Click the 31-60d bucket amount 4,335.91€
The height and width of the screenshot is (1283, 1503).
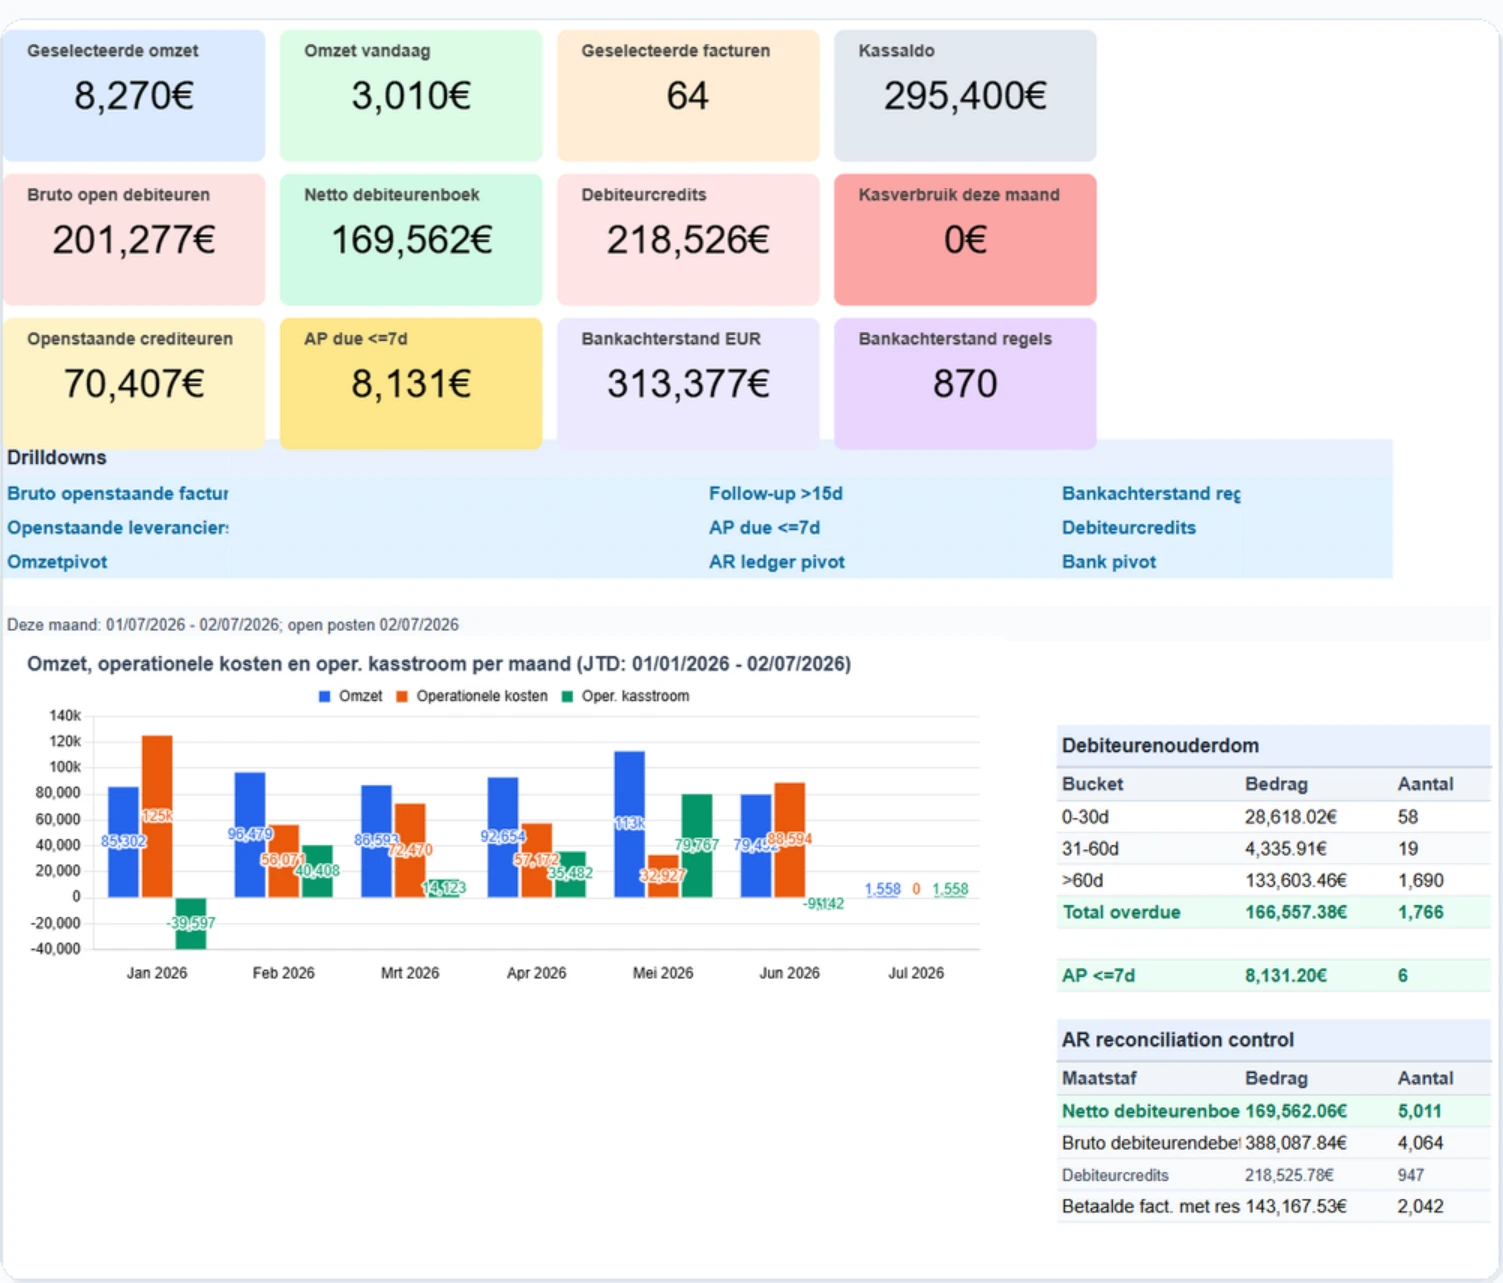pos(1286,849)
